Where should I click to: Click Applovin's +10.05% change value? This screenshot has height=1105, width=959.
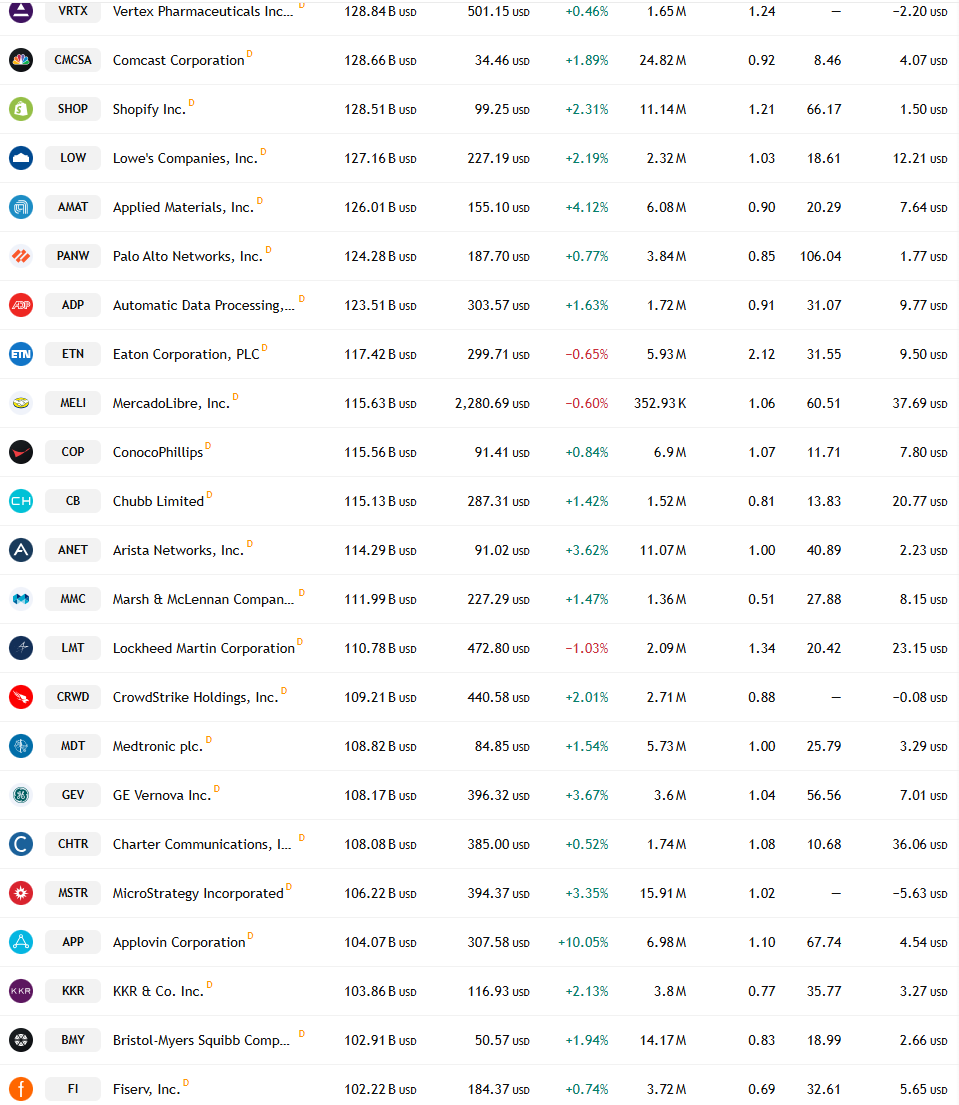tap(583, 942)
